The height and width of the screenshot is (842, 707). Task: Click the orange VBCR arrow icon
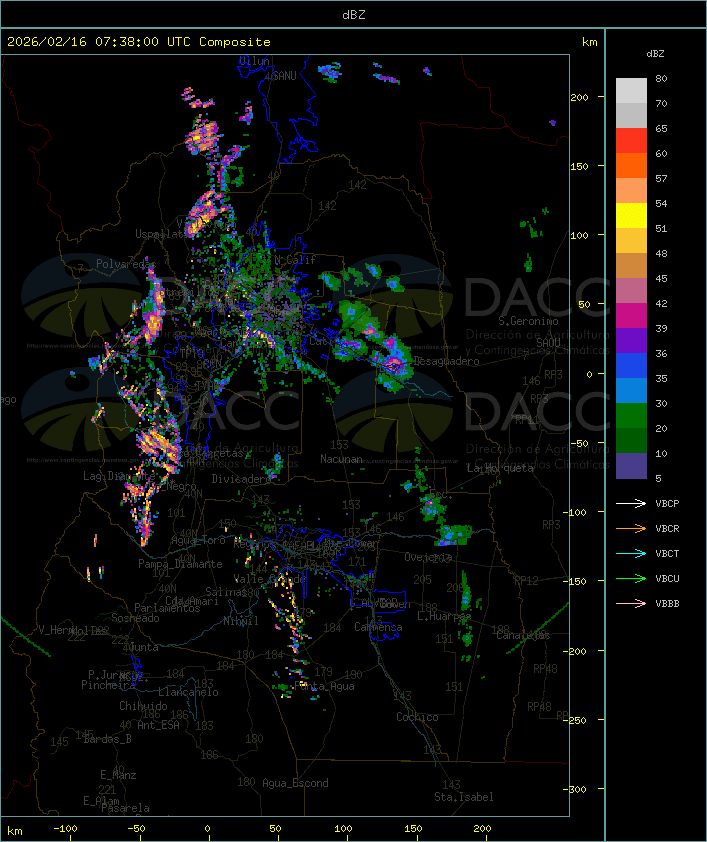click(x=631, y=528)
